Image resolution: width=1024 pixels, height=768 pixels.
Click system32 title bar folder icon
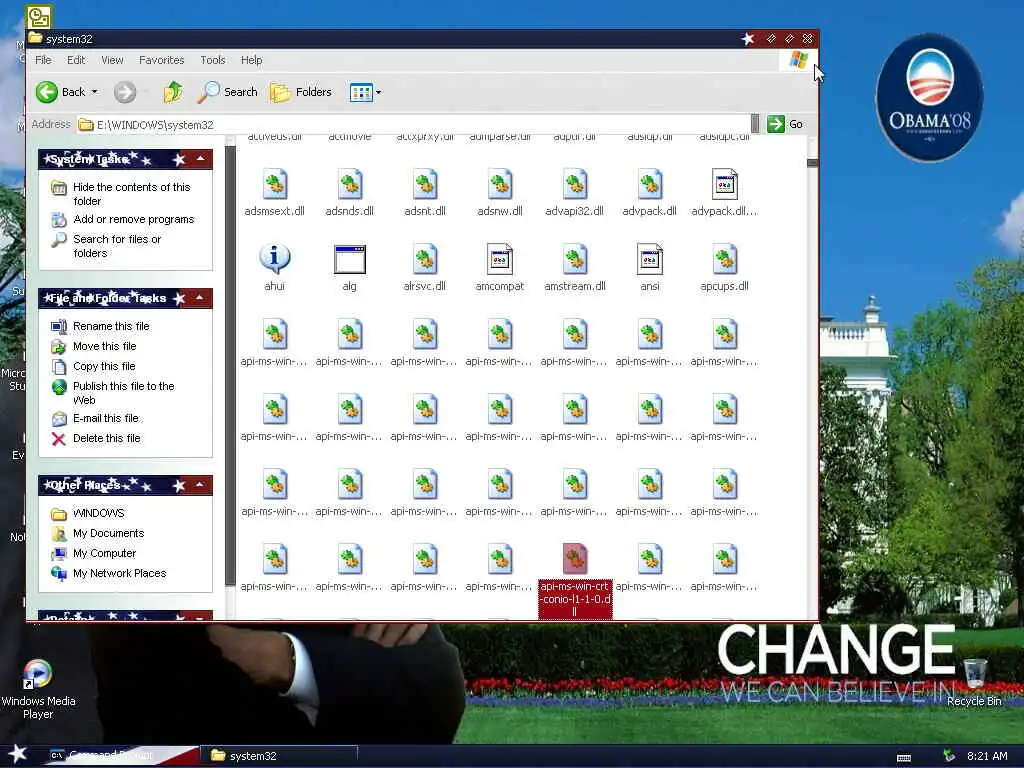36,39
